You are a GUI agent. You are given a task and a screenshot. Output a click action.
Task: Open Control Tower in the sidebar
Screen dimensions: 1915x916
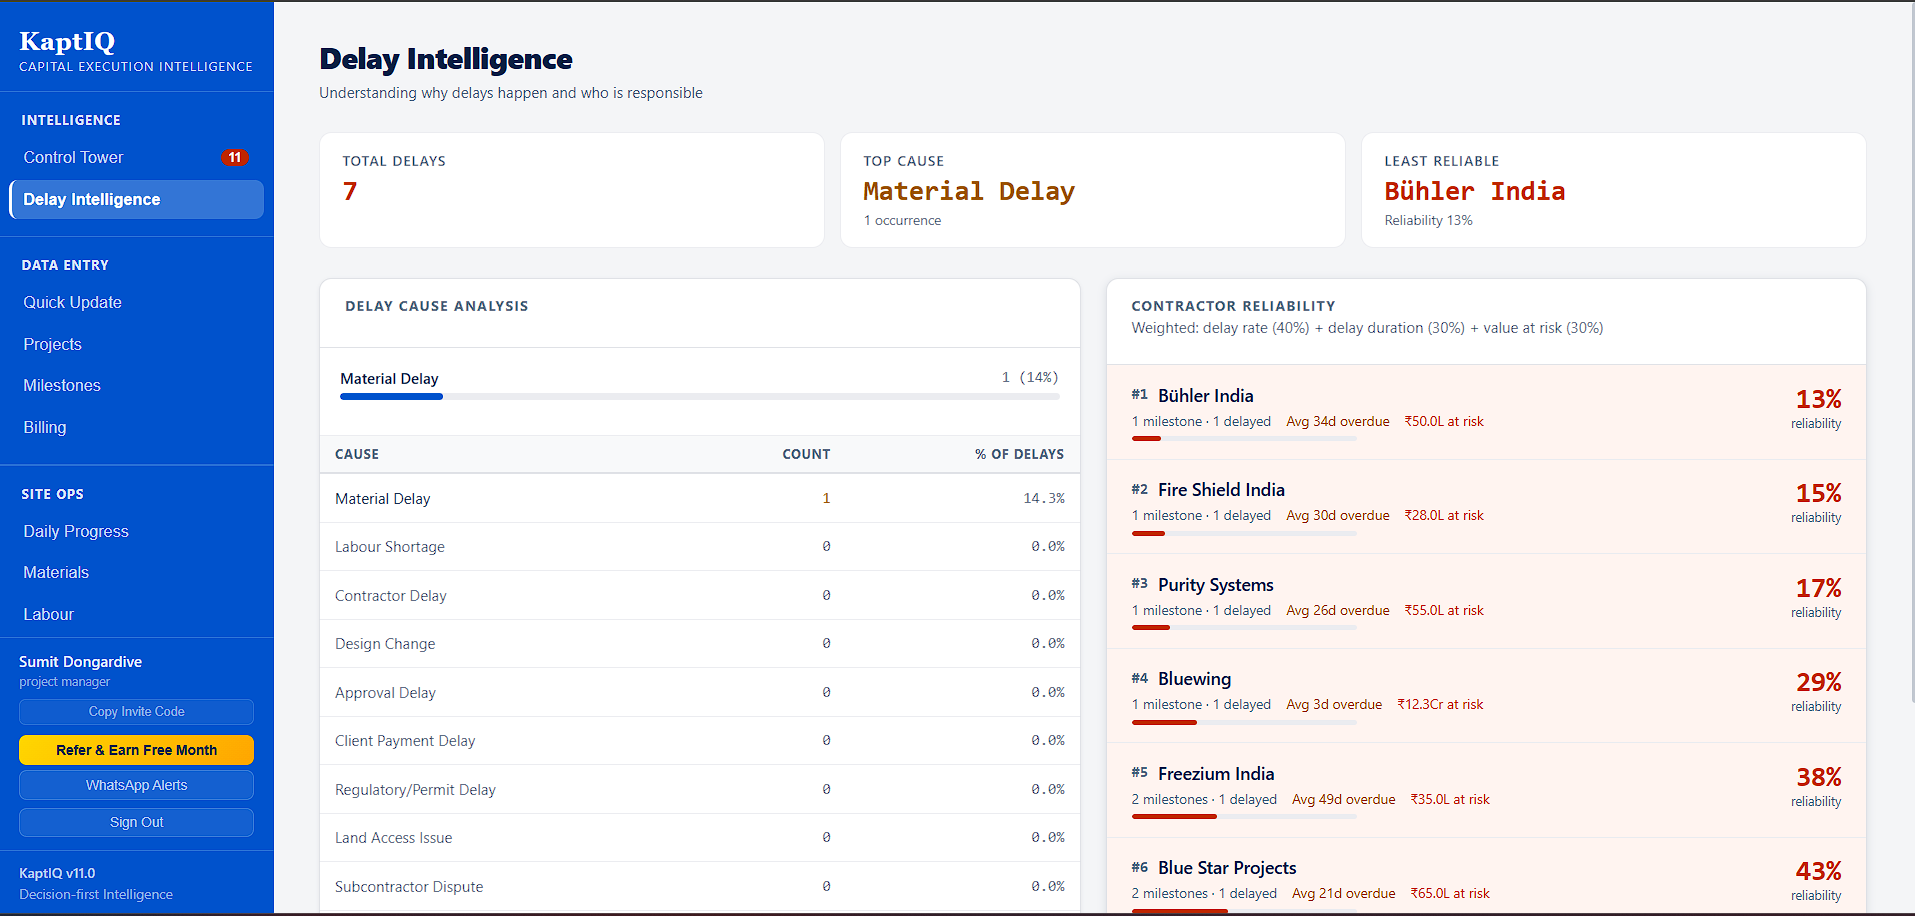pyautogui.click(x=74, y=158)
